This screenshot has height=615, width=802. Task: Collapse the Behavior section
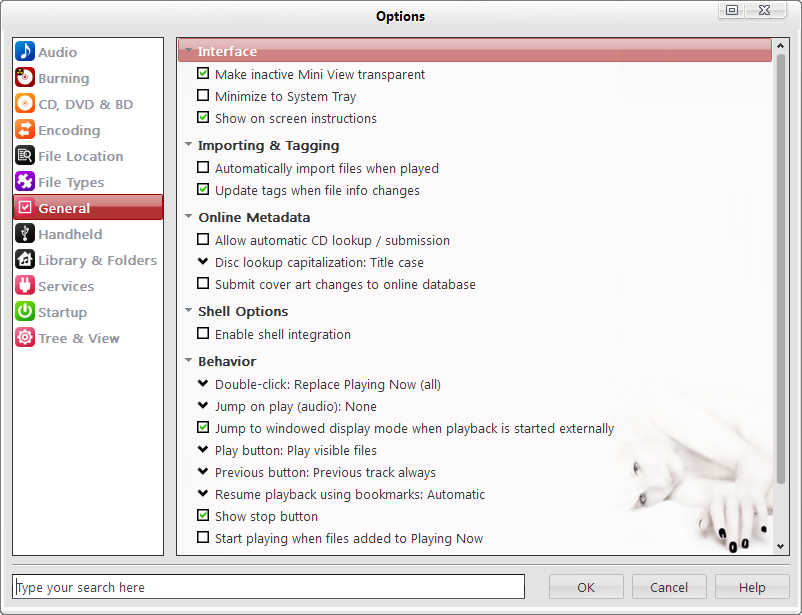tap(189, 361)
